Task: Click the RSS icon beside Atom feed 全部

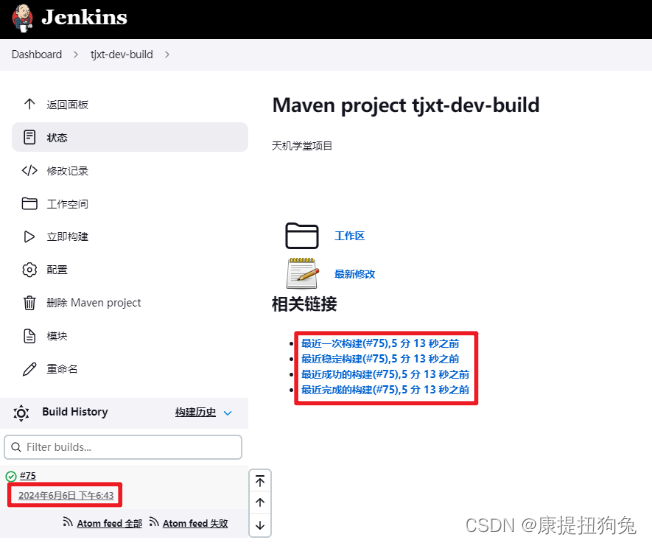Action: click(x=68, y=522)
